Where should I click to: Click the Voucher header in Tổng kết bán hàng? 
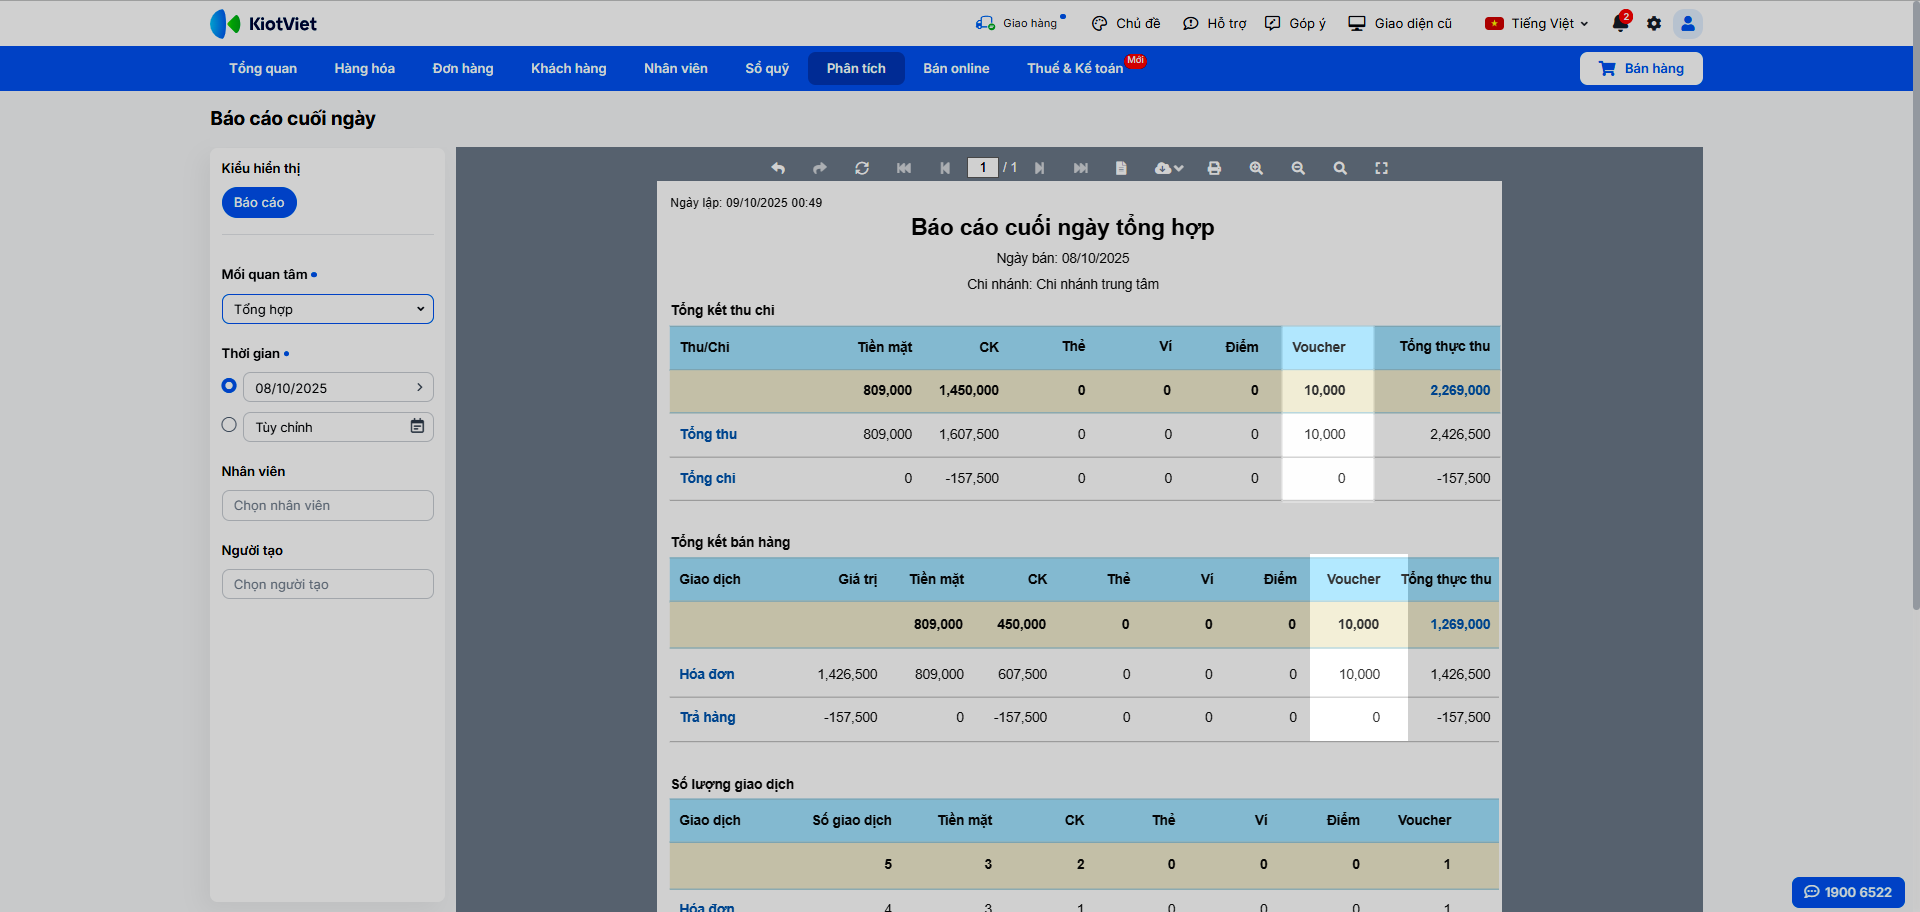[x=1353, y=579]
